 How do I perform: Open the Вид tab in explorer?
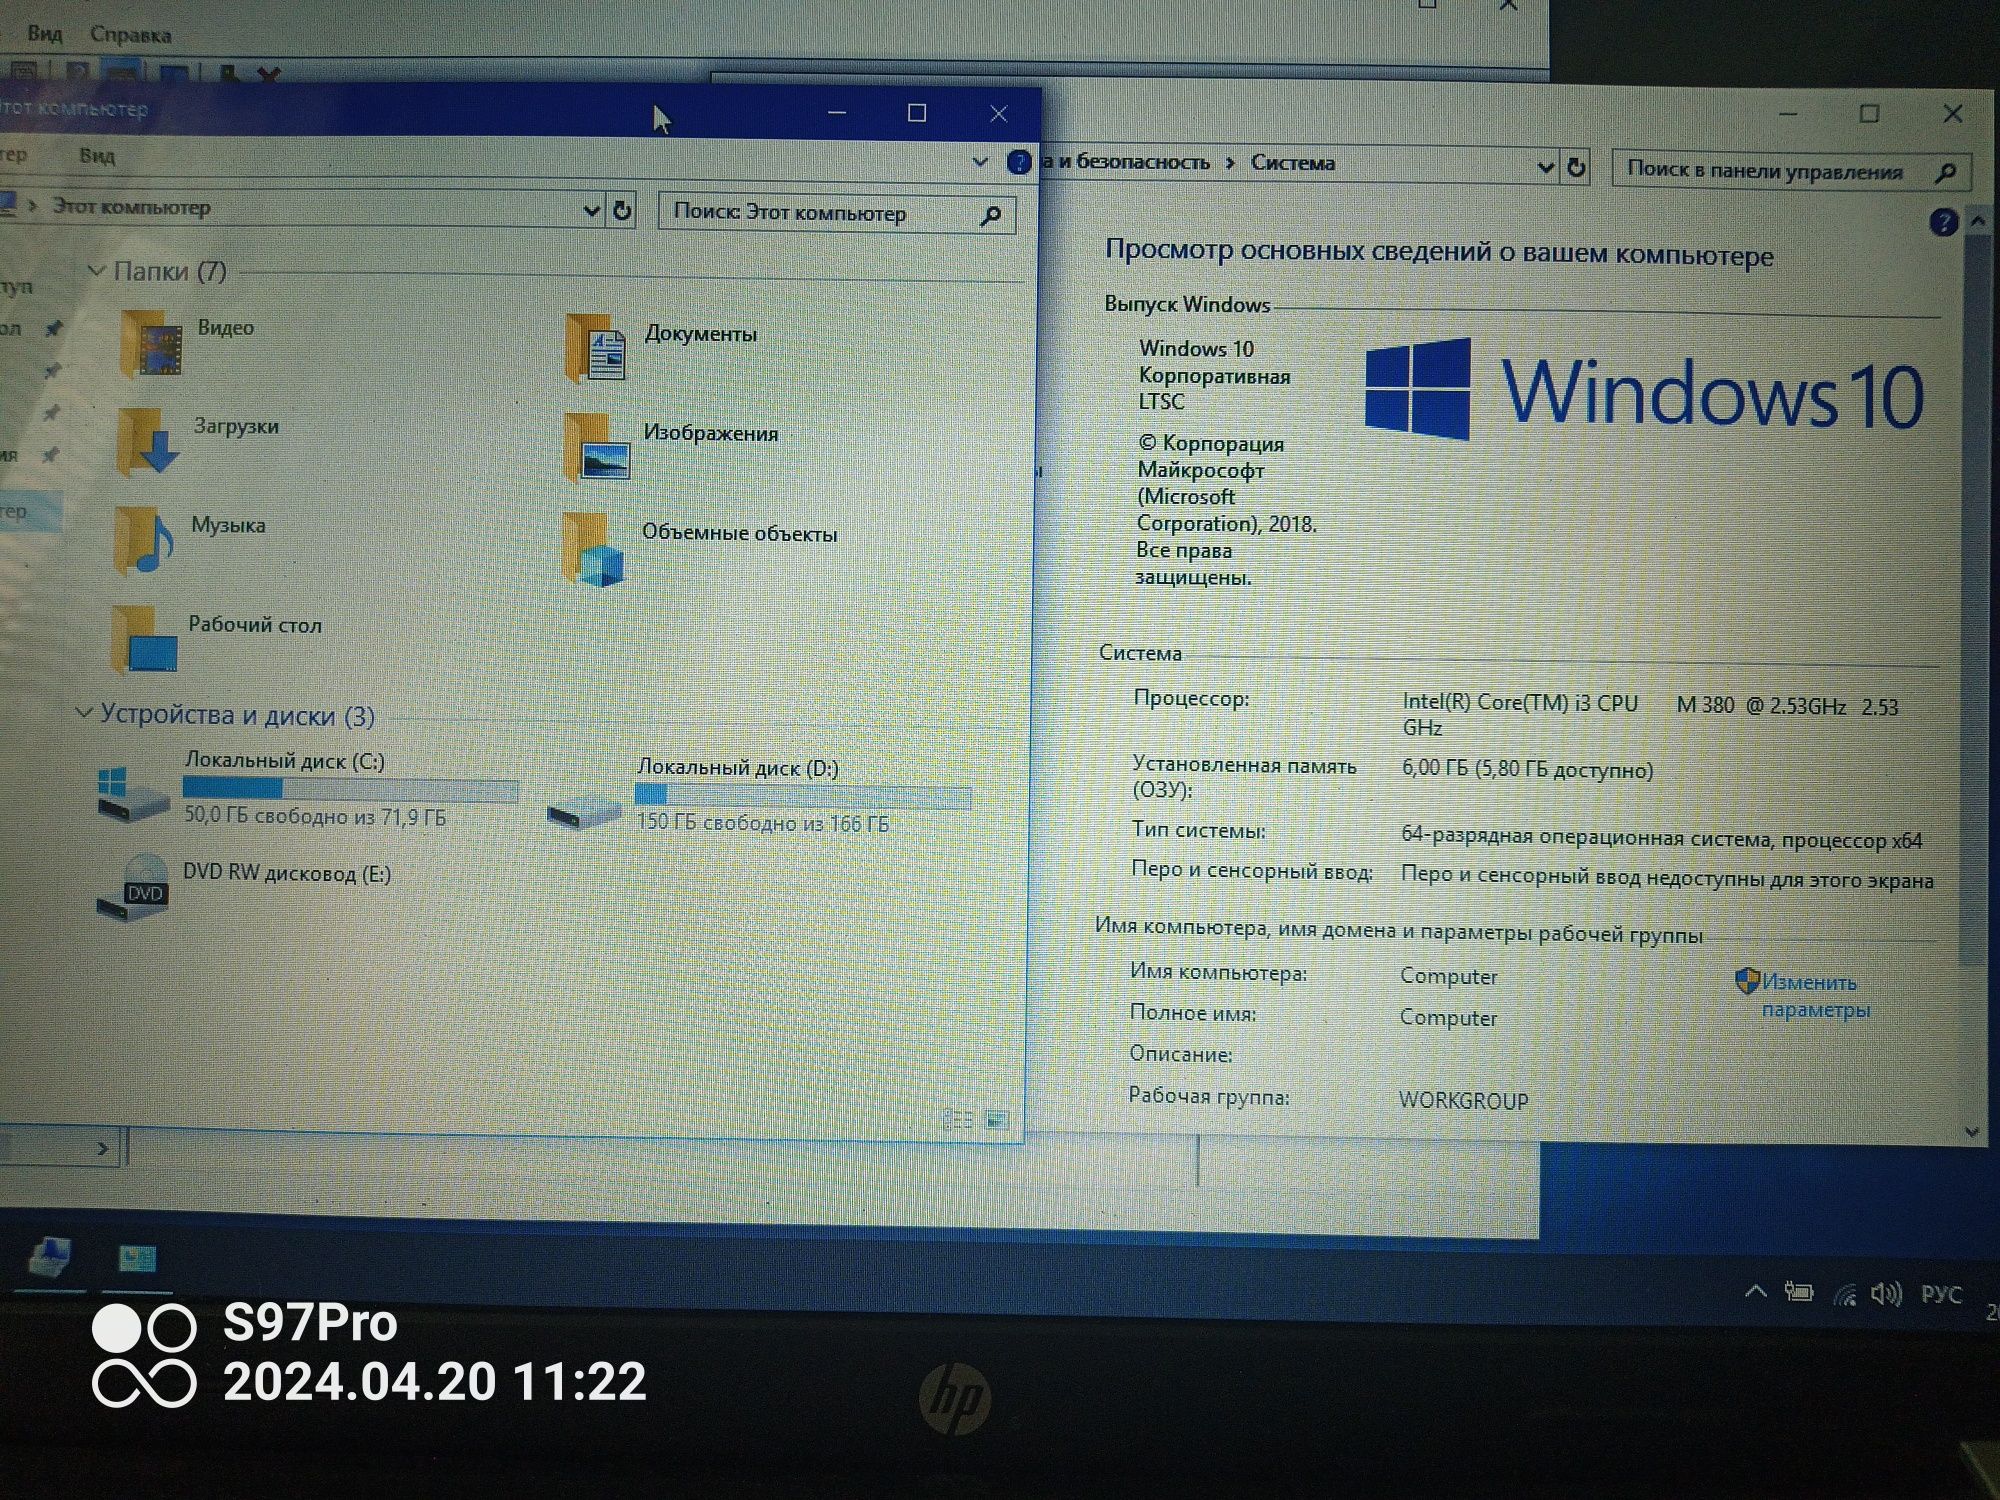[x=97, y=155]
